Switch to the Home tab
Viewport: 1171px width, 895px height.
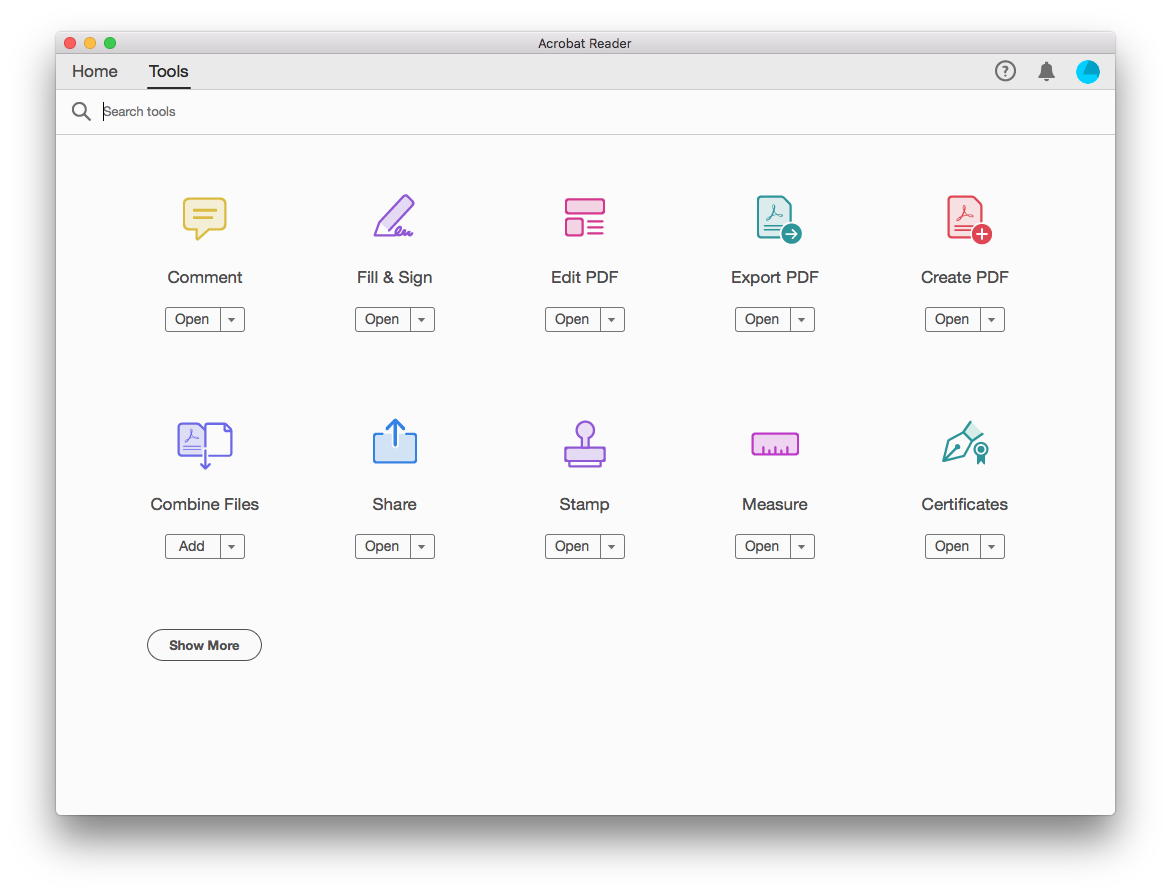[95, 72]
